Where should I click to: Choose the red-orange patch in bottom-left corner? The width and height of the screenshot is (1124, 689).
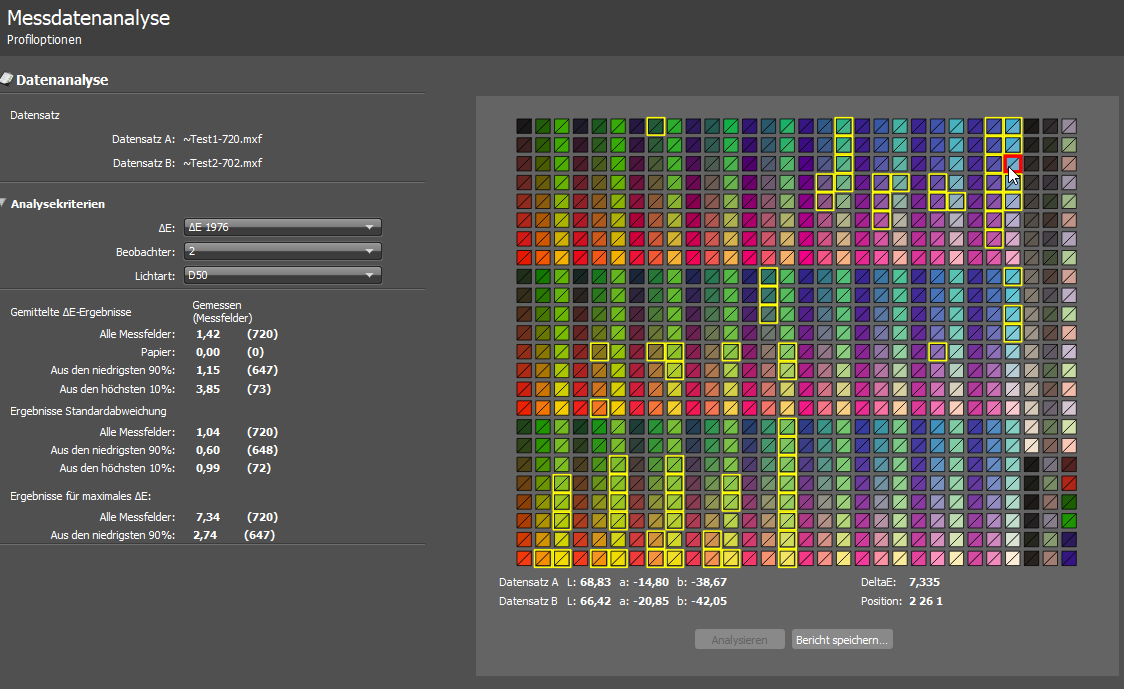[524, 558]
